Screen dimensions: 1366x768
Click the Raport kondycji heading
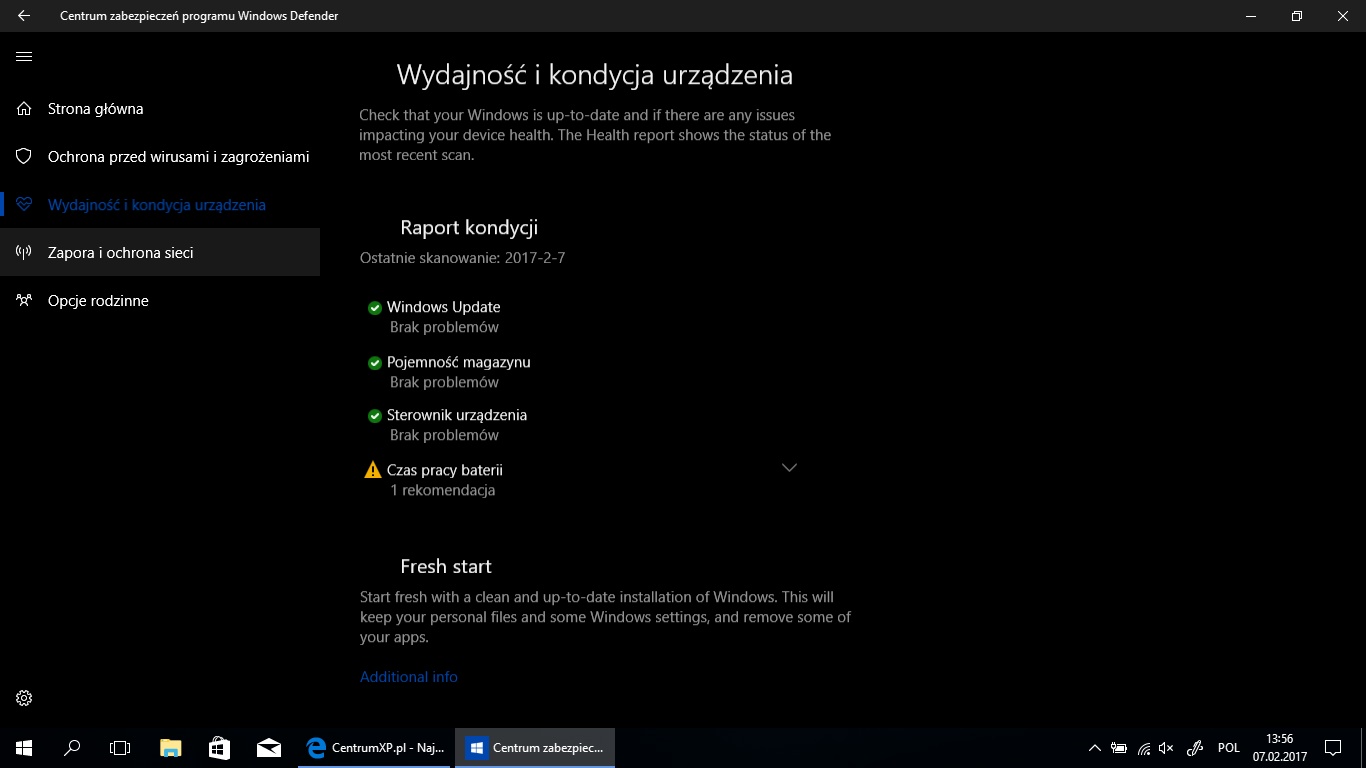coord(469,227)
